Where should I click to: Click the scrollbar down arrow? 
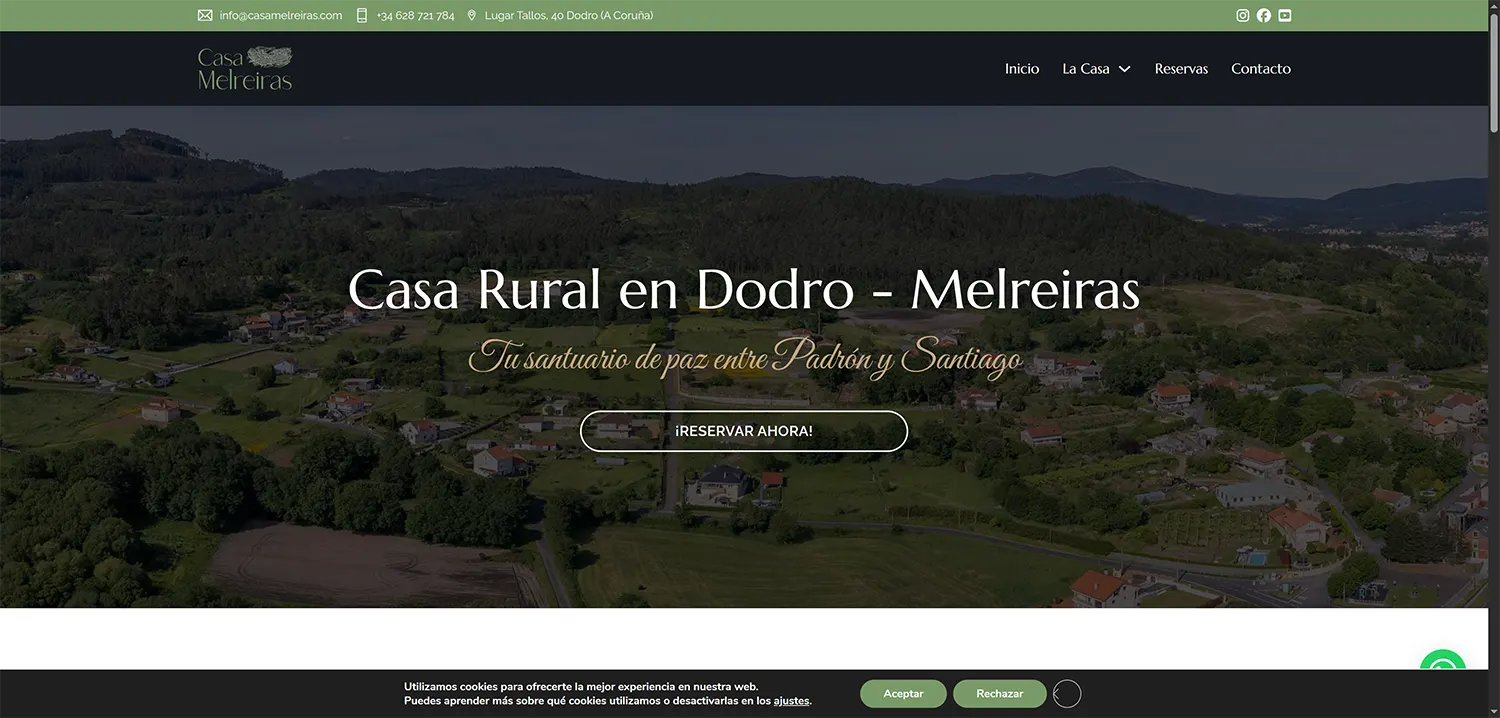click(x=1493, y=709)
